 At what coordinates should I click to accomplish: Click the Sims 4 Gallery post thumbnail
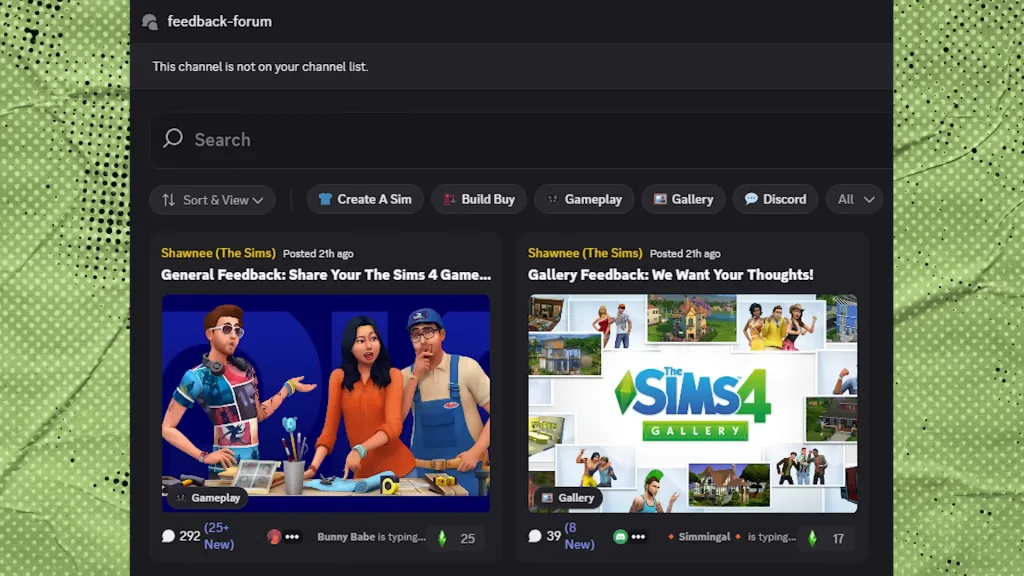pos(692,403)
